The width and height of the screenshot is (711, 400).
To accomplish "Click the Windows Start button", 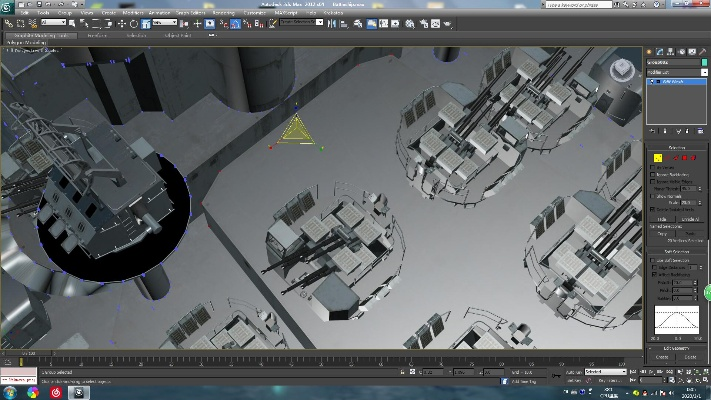I will point(9,392).
